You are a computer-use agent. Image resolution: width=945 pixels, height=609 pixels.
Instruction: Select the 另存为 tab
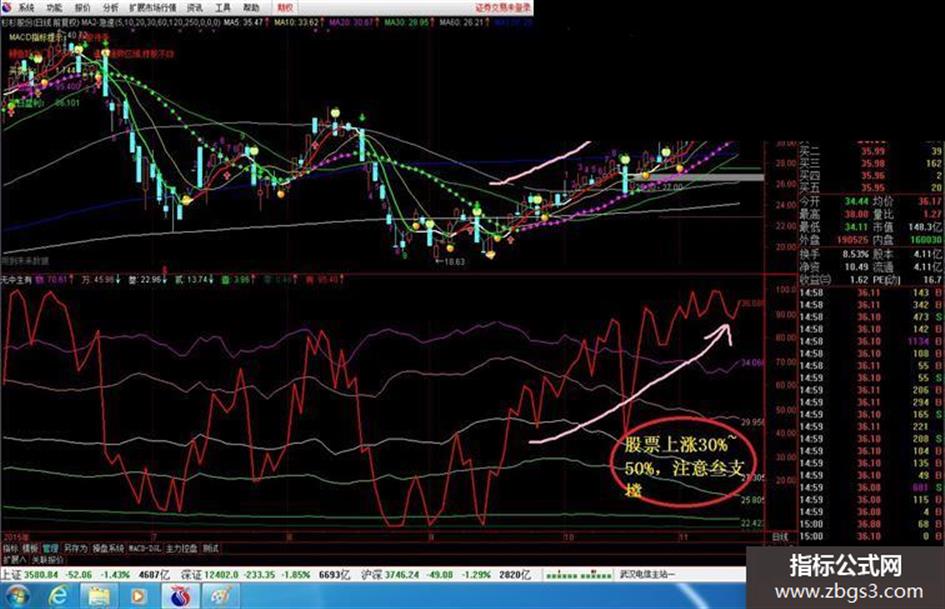point(75,548)
